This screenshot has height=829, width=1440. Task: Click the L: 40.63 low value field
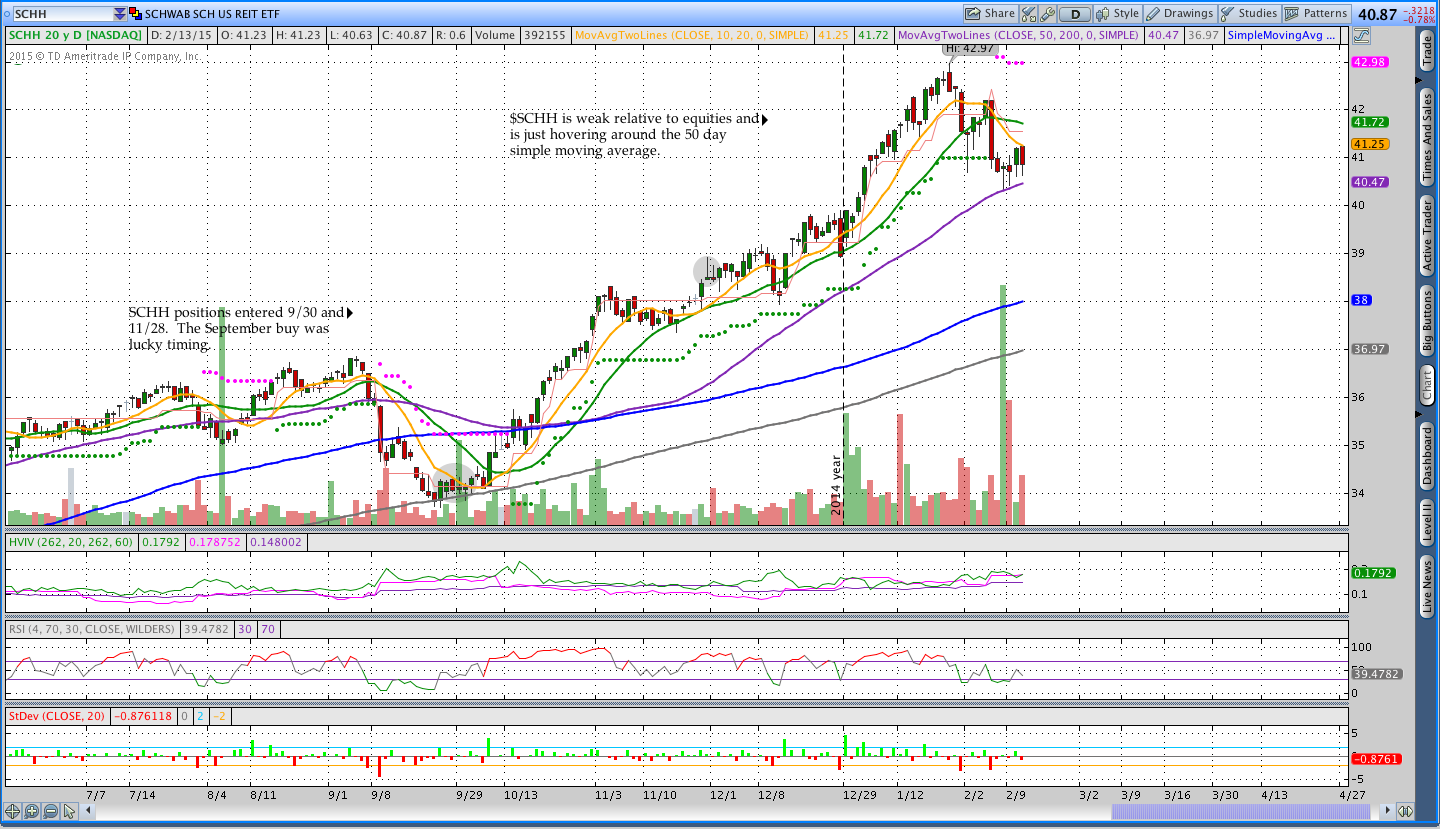coord(354,35)
